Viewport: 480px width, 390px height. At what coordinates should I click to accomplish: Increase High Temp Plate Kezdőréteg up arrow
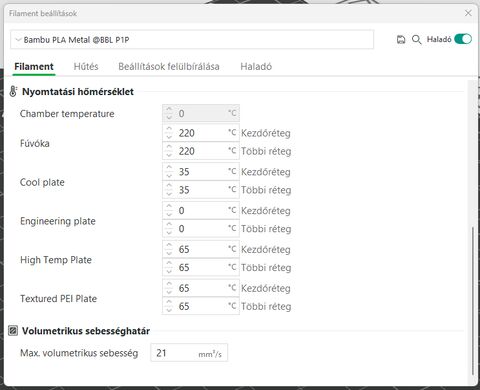coord(169,245)
